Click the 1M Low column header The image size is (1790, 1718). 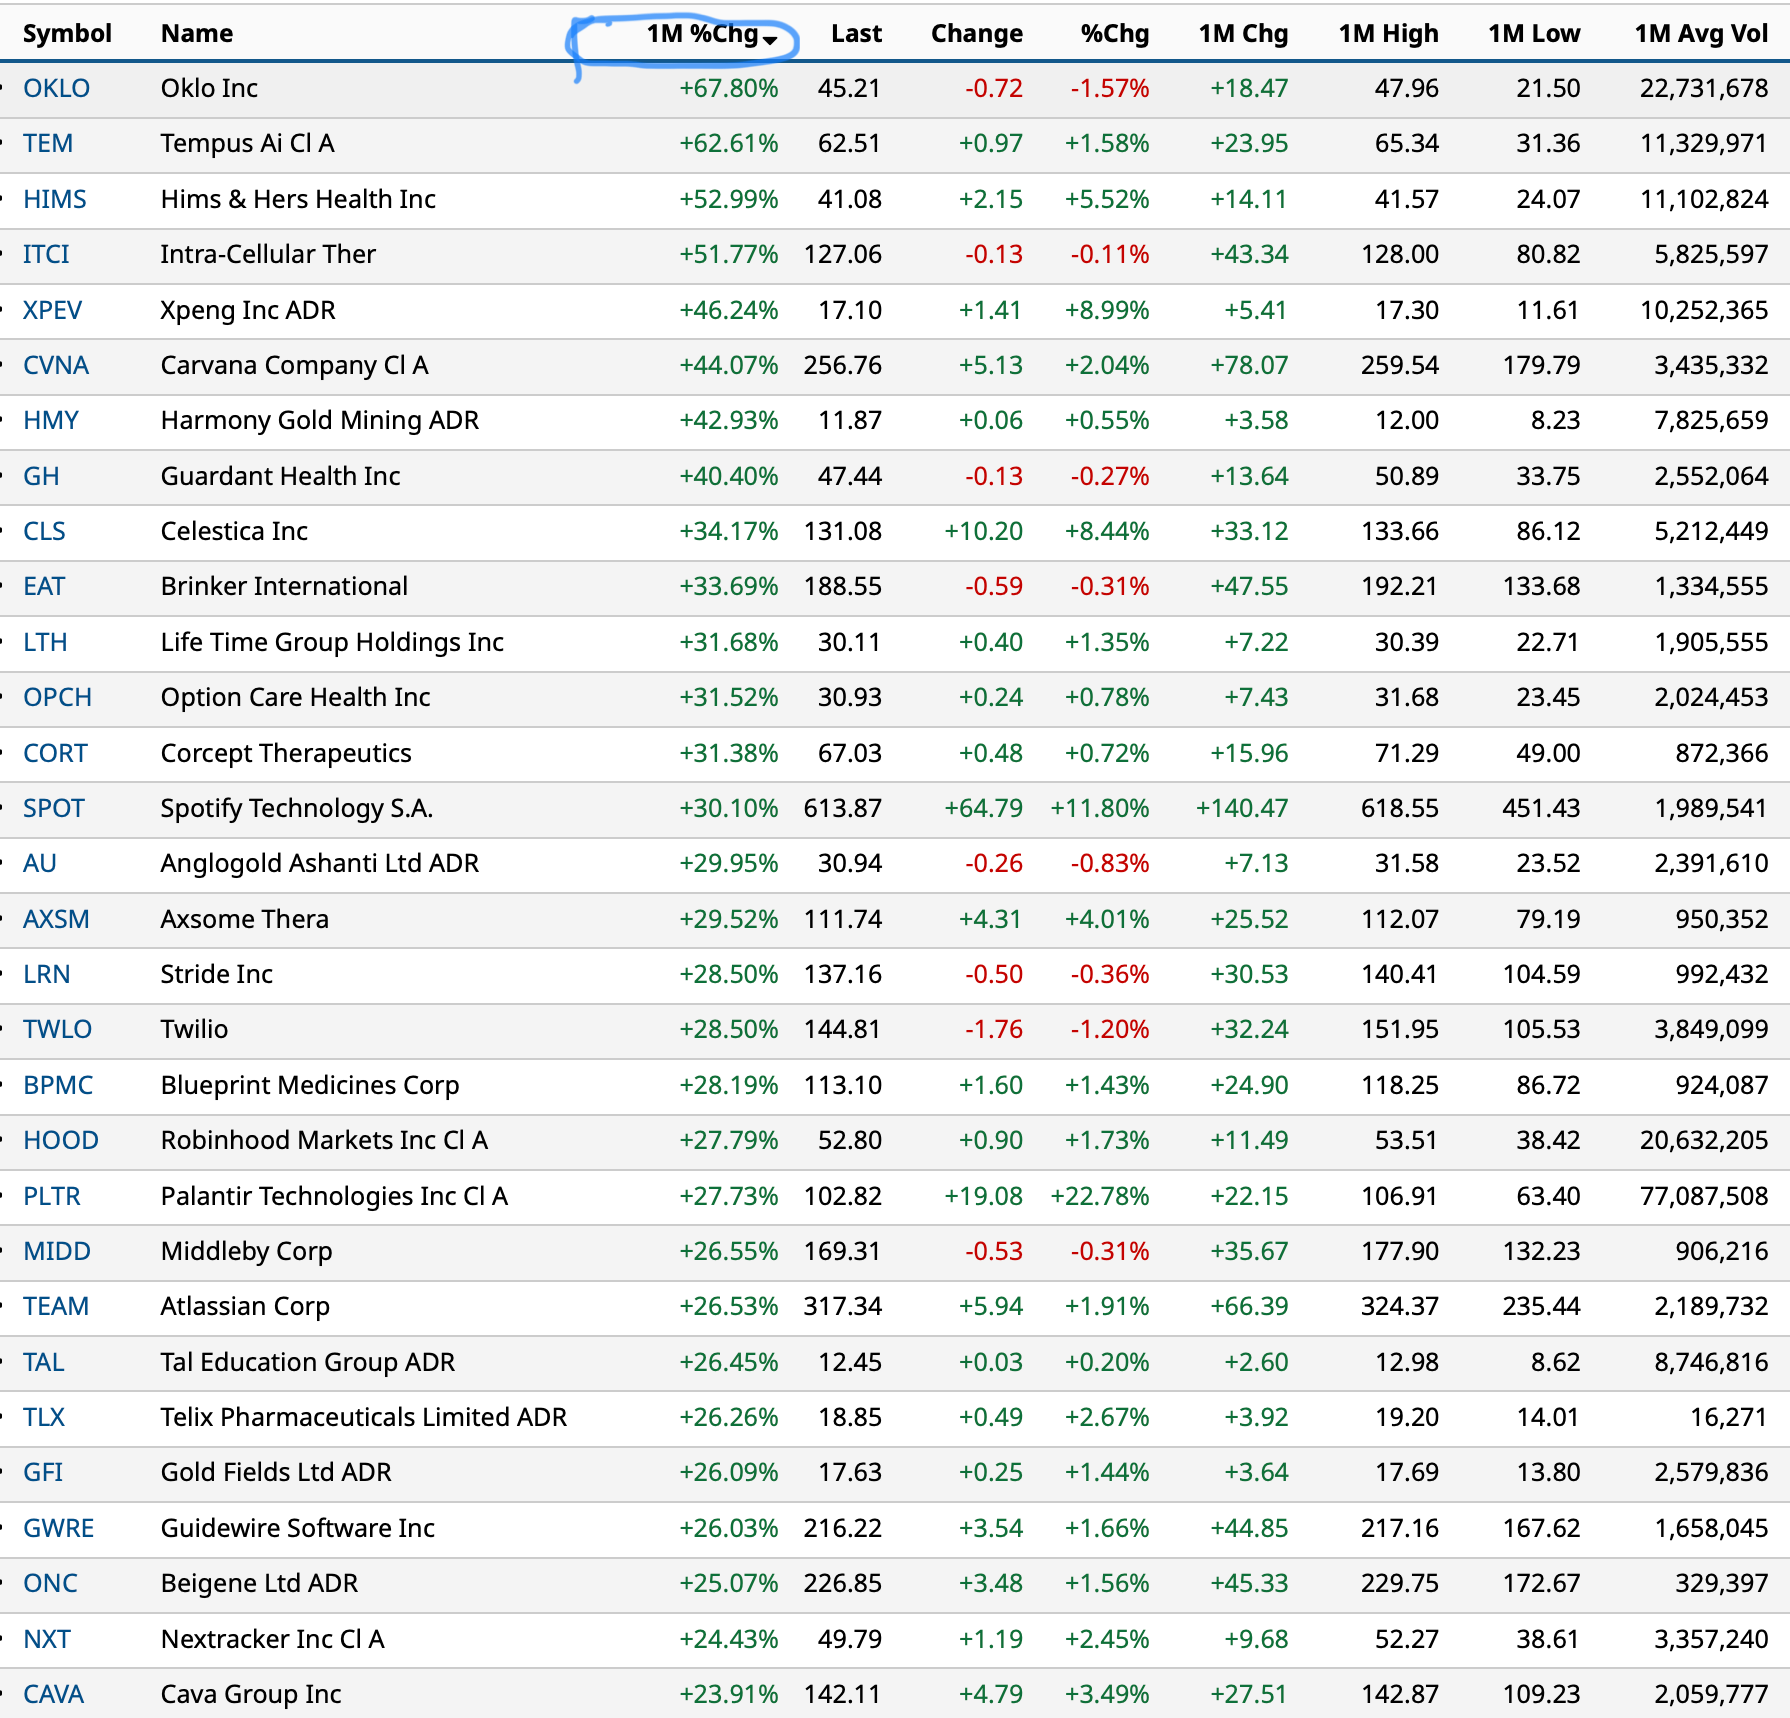[x=1533, y=34]
